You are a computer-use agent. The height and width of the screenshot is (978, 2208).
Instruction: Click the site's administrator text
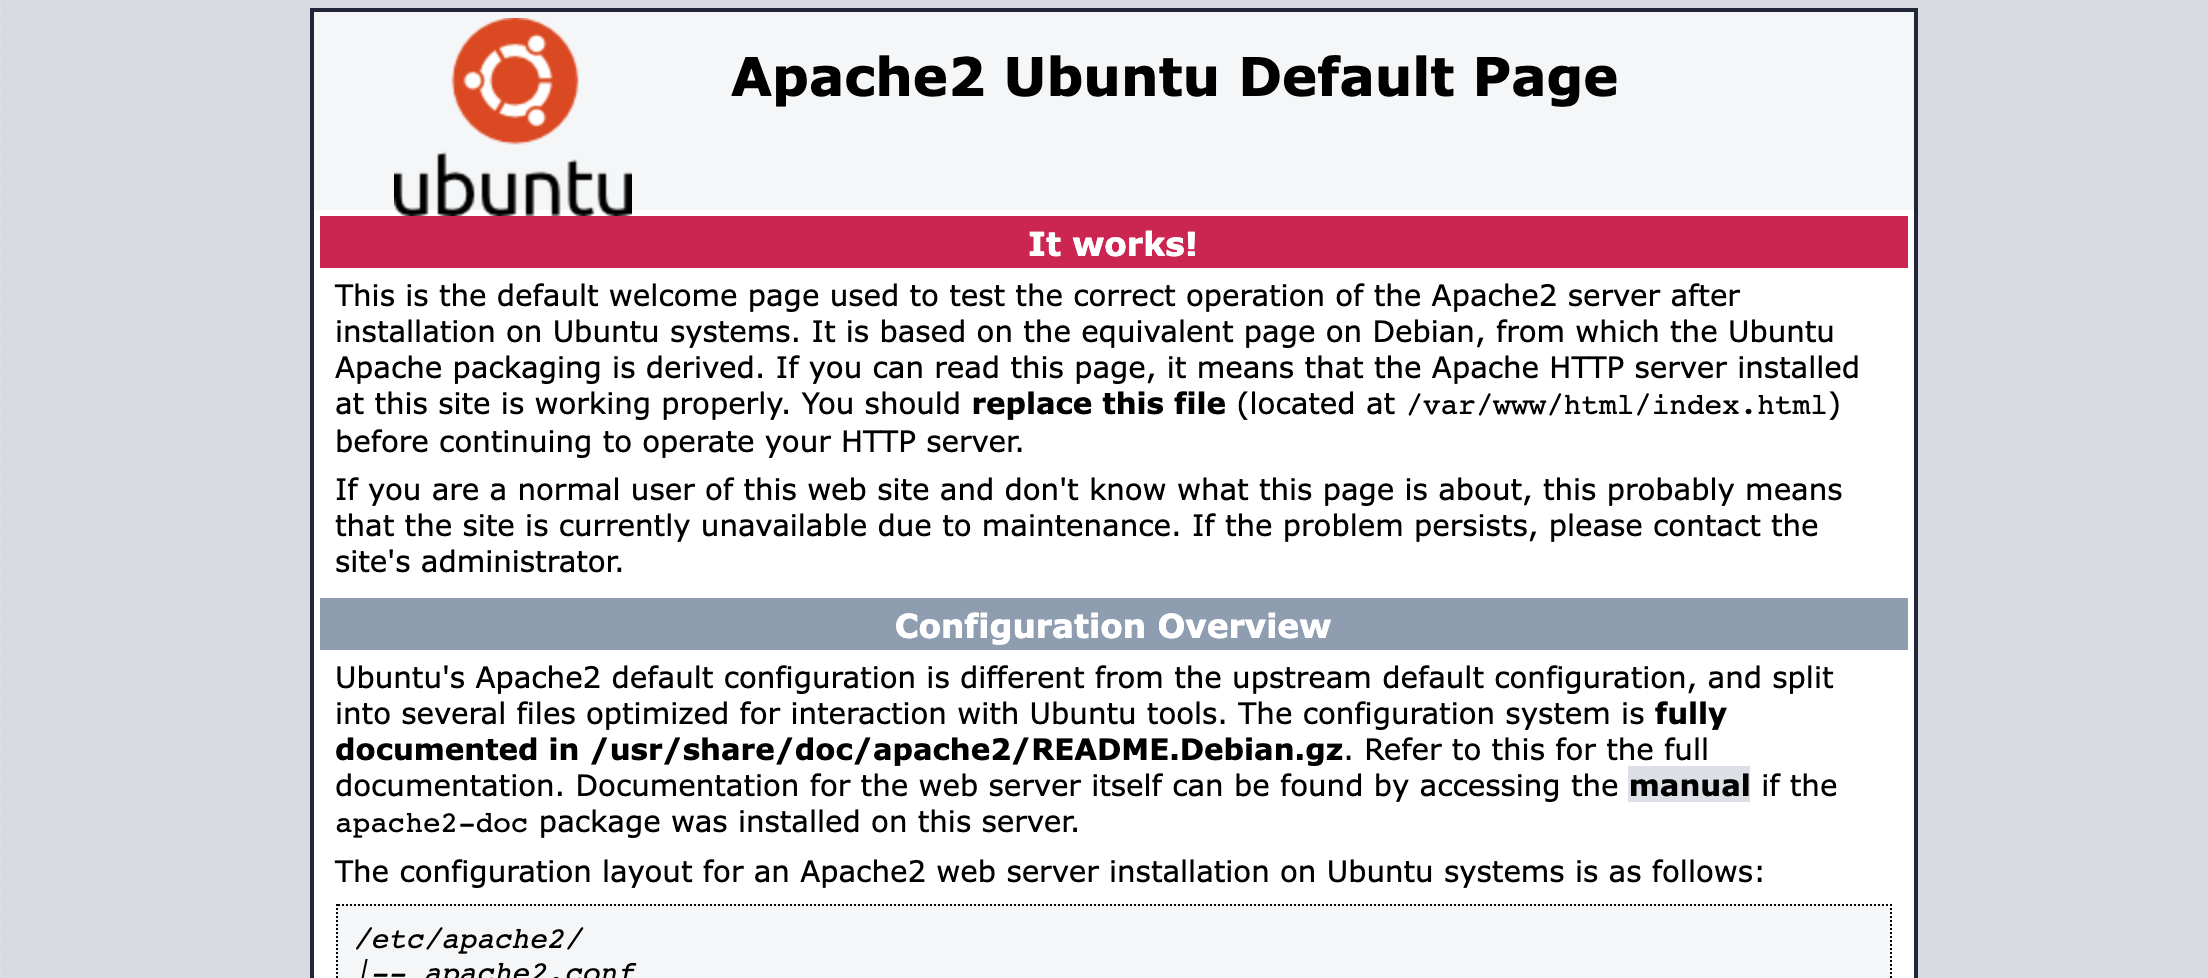click(x=479, y=562)
